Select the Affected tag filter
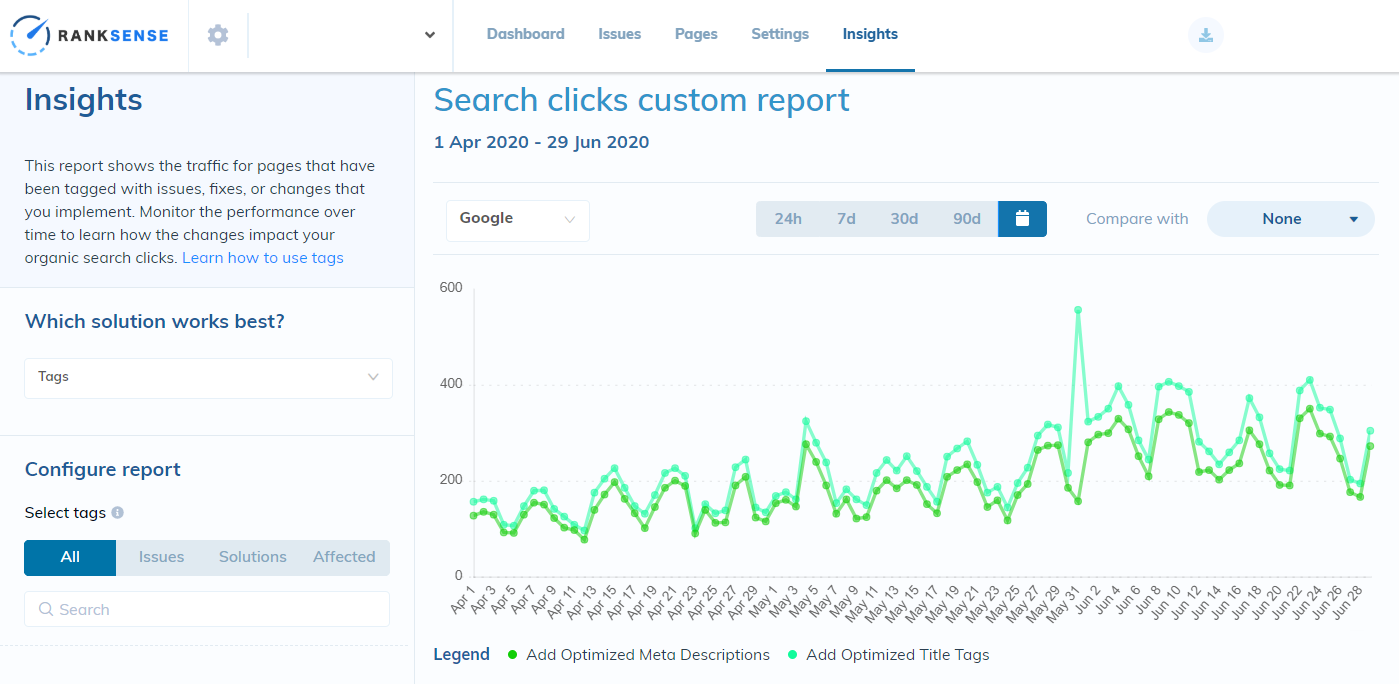Screen dimensions: 1399x684 coord(344,557)
